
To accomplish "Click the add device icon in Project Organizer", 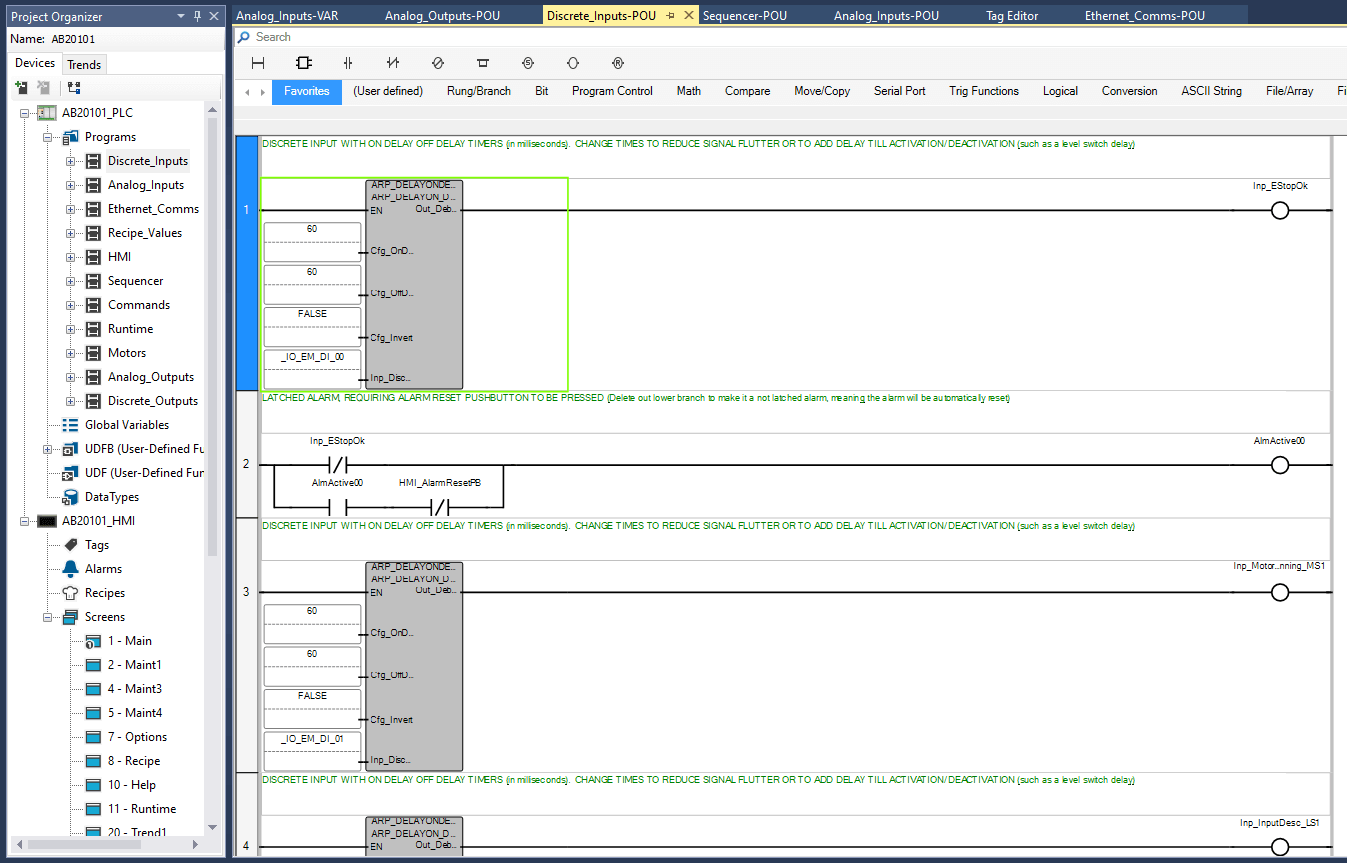I will (22, 88).
